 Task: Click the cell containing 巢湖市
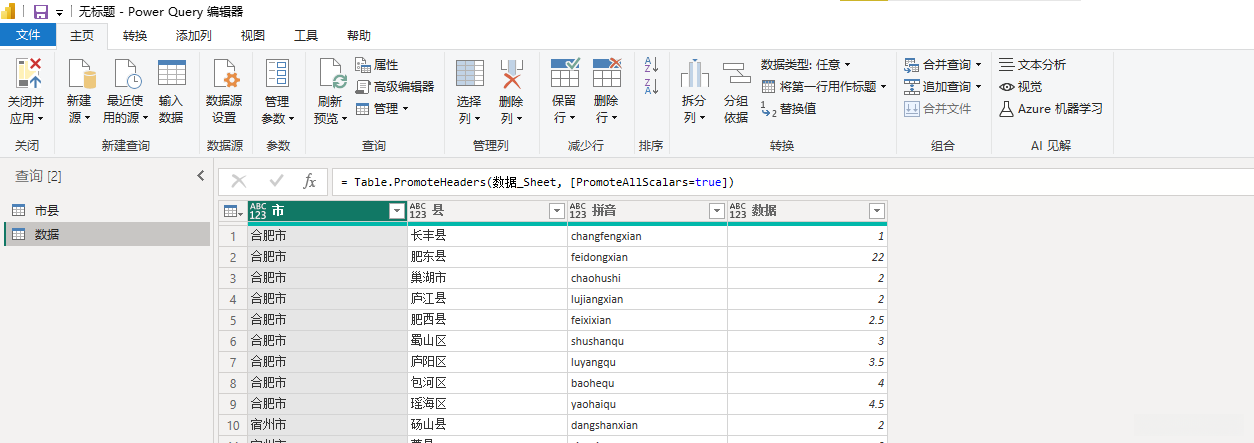pos(487,278)
